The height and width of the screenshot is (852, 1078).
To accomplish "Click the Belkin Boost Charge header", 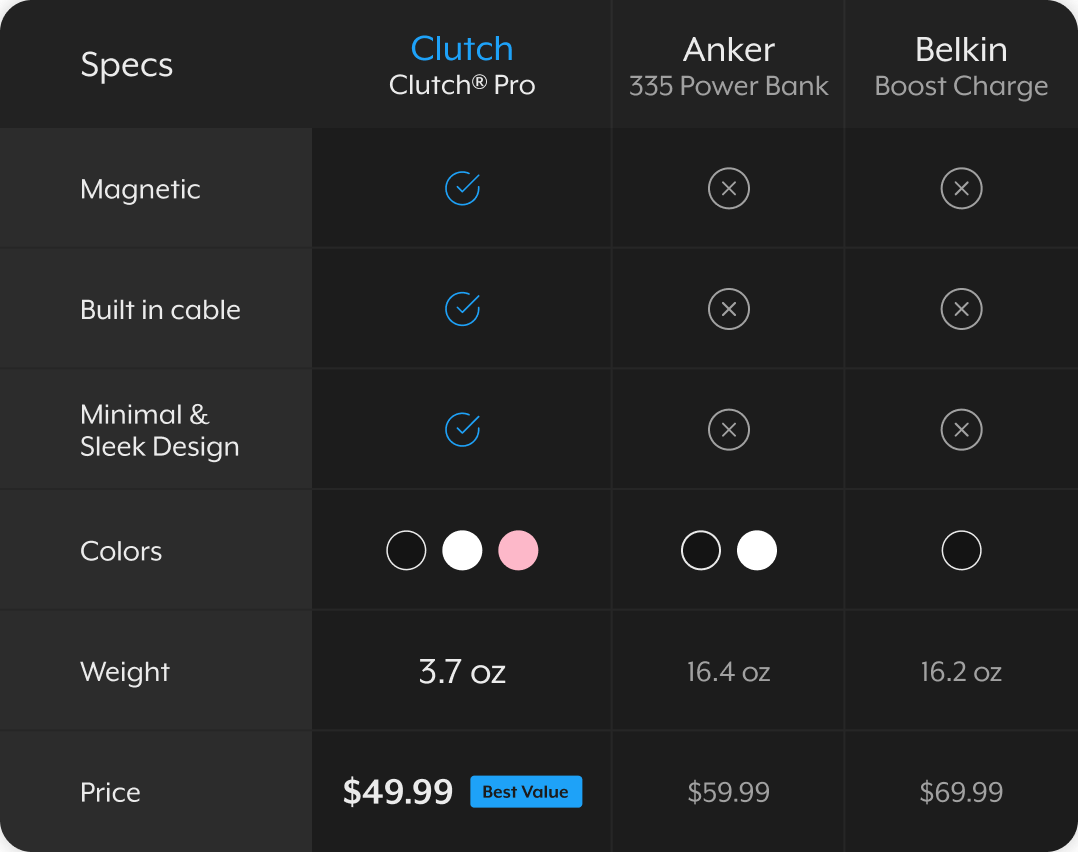I will (x=962, y=66).
